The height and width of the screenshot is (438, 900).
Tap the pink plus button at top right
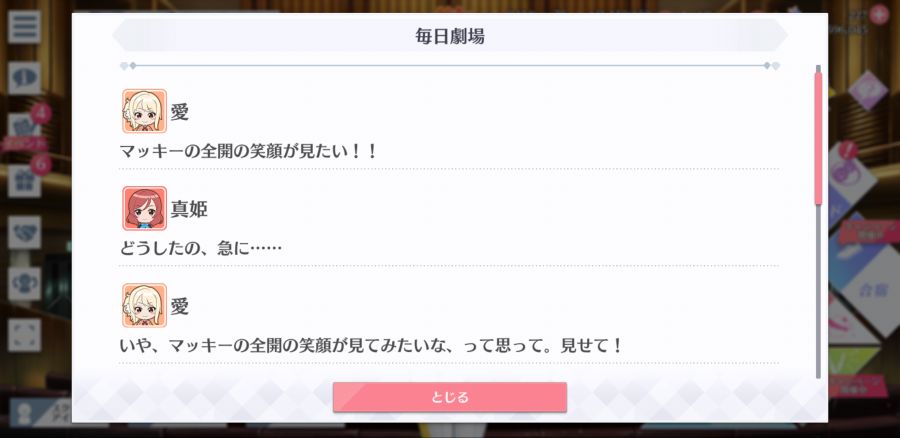[879, 14]
